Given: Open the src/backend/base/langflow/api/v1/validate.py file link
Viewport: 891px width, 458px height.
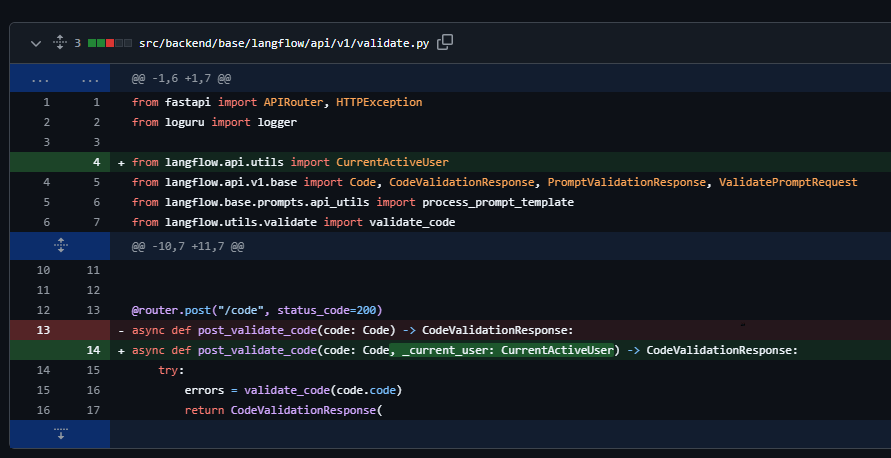Looking at the screenshot, I should [x=285, y=43].
